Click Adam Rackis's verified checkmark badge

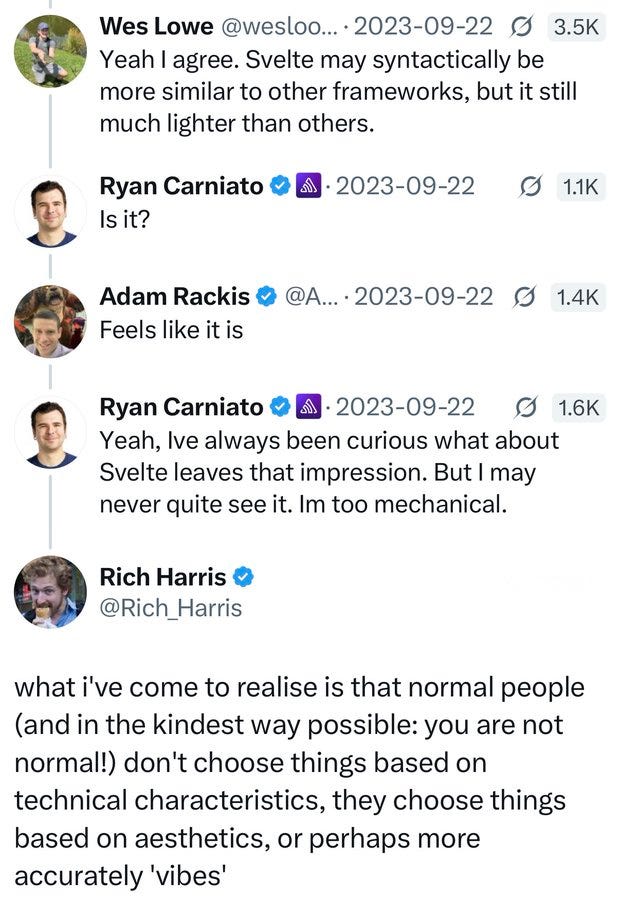click(x=266, y=296)
